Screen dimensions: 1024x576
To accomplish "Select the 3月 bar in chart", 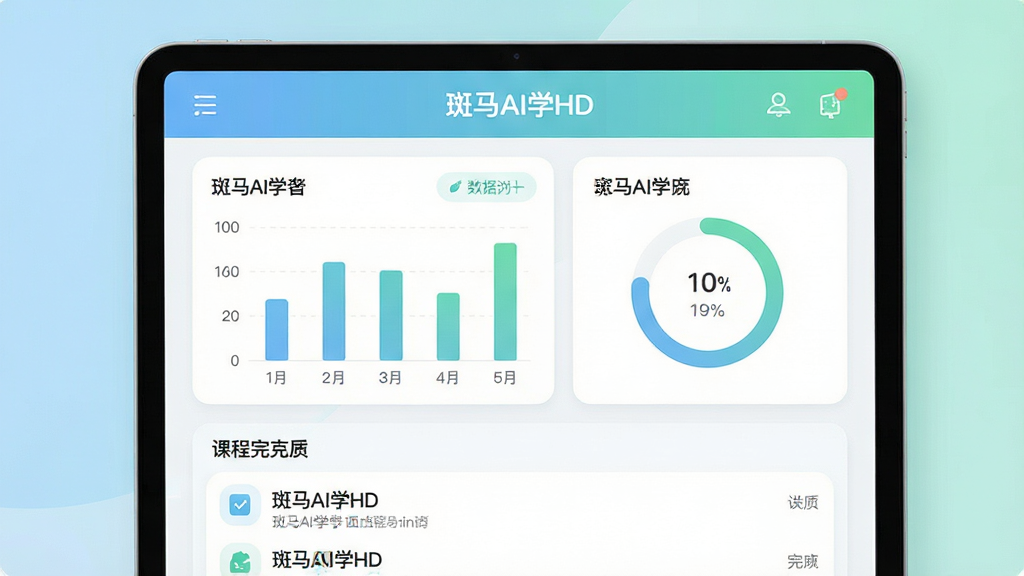I will pos(391,315).
